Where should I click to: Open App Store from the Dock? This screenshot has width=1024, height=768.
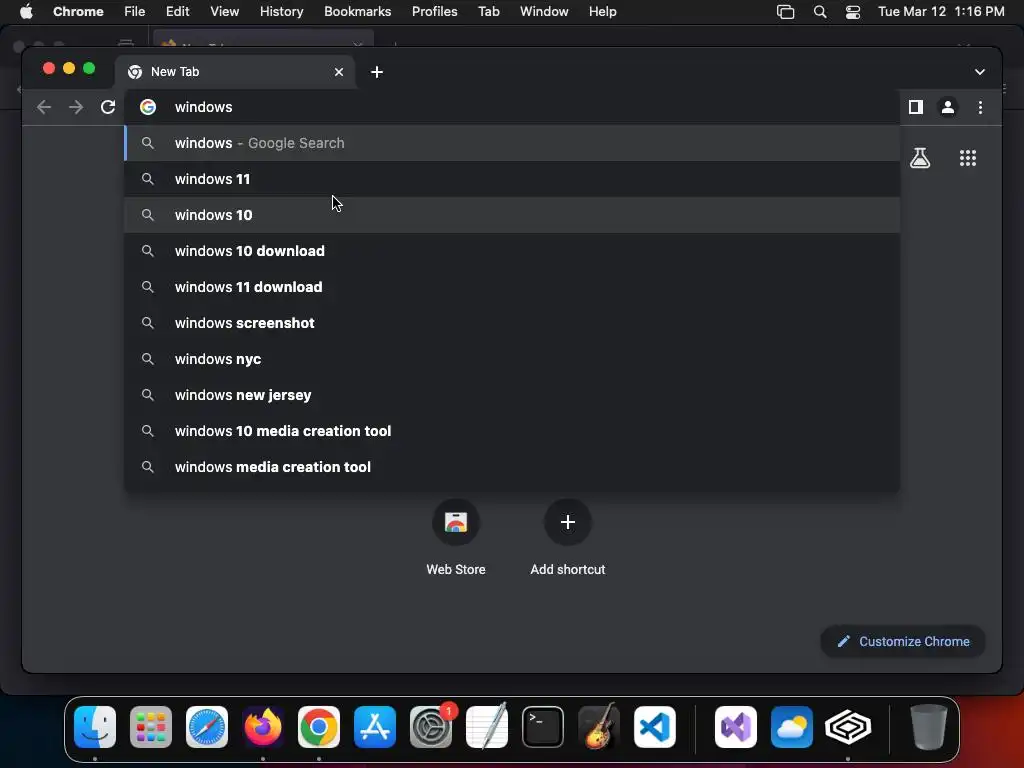click(x=375, y=727)
